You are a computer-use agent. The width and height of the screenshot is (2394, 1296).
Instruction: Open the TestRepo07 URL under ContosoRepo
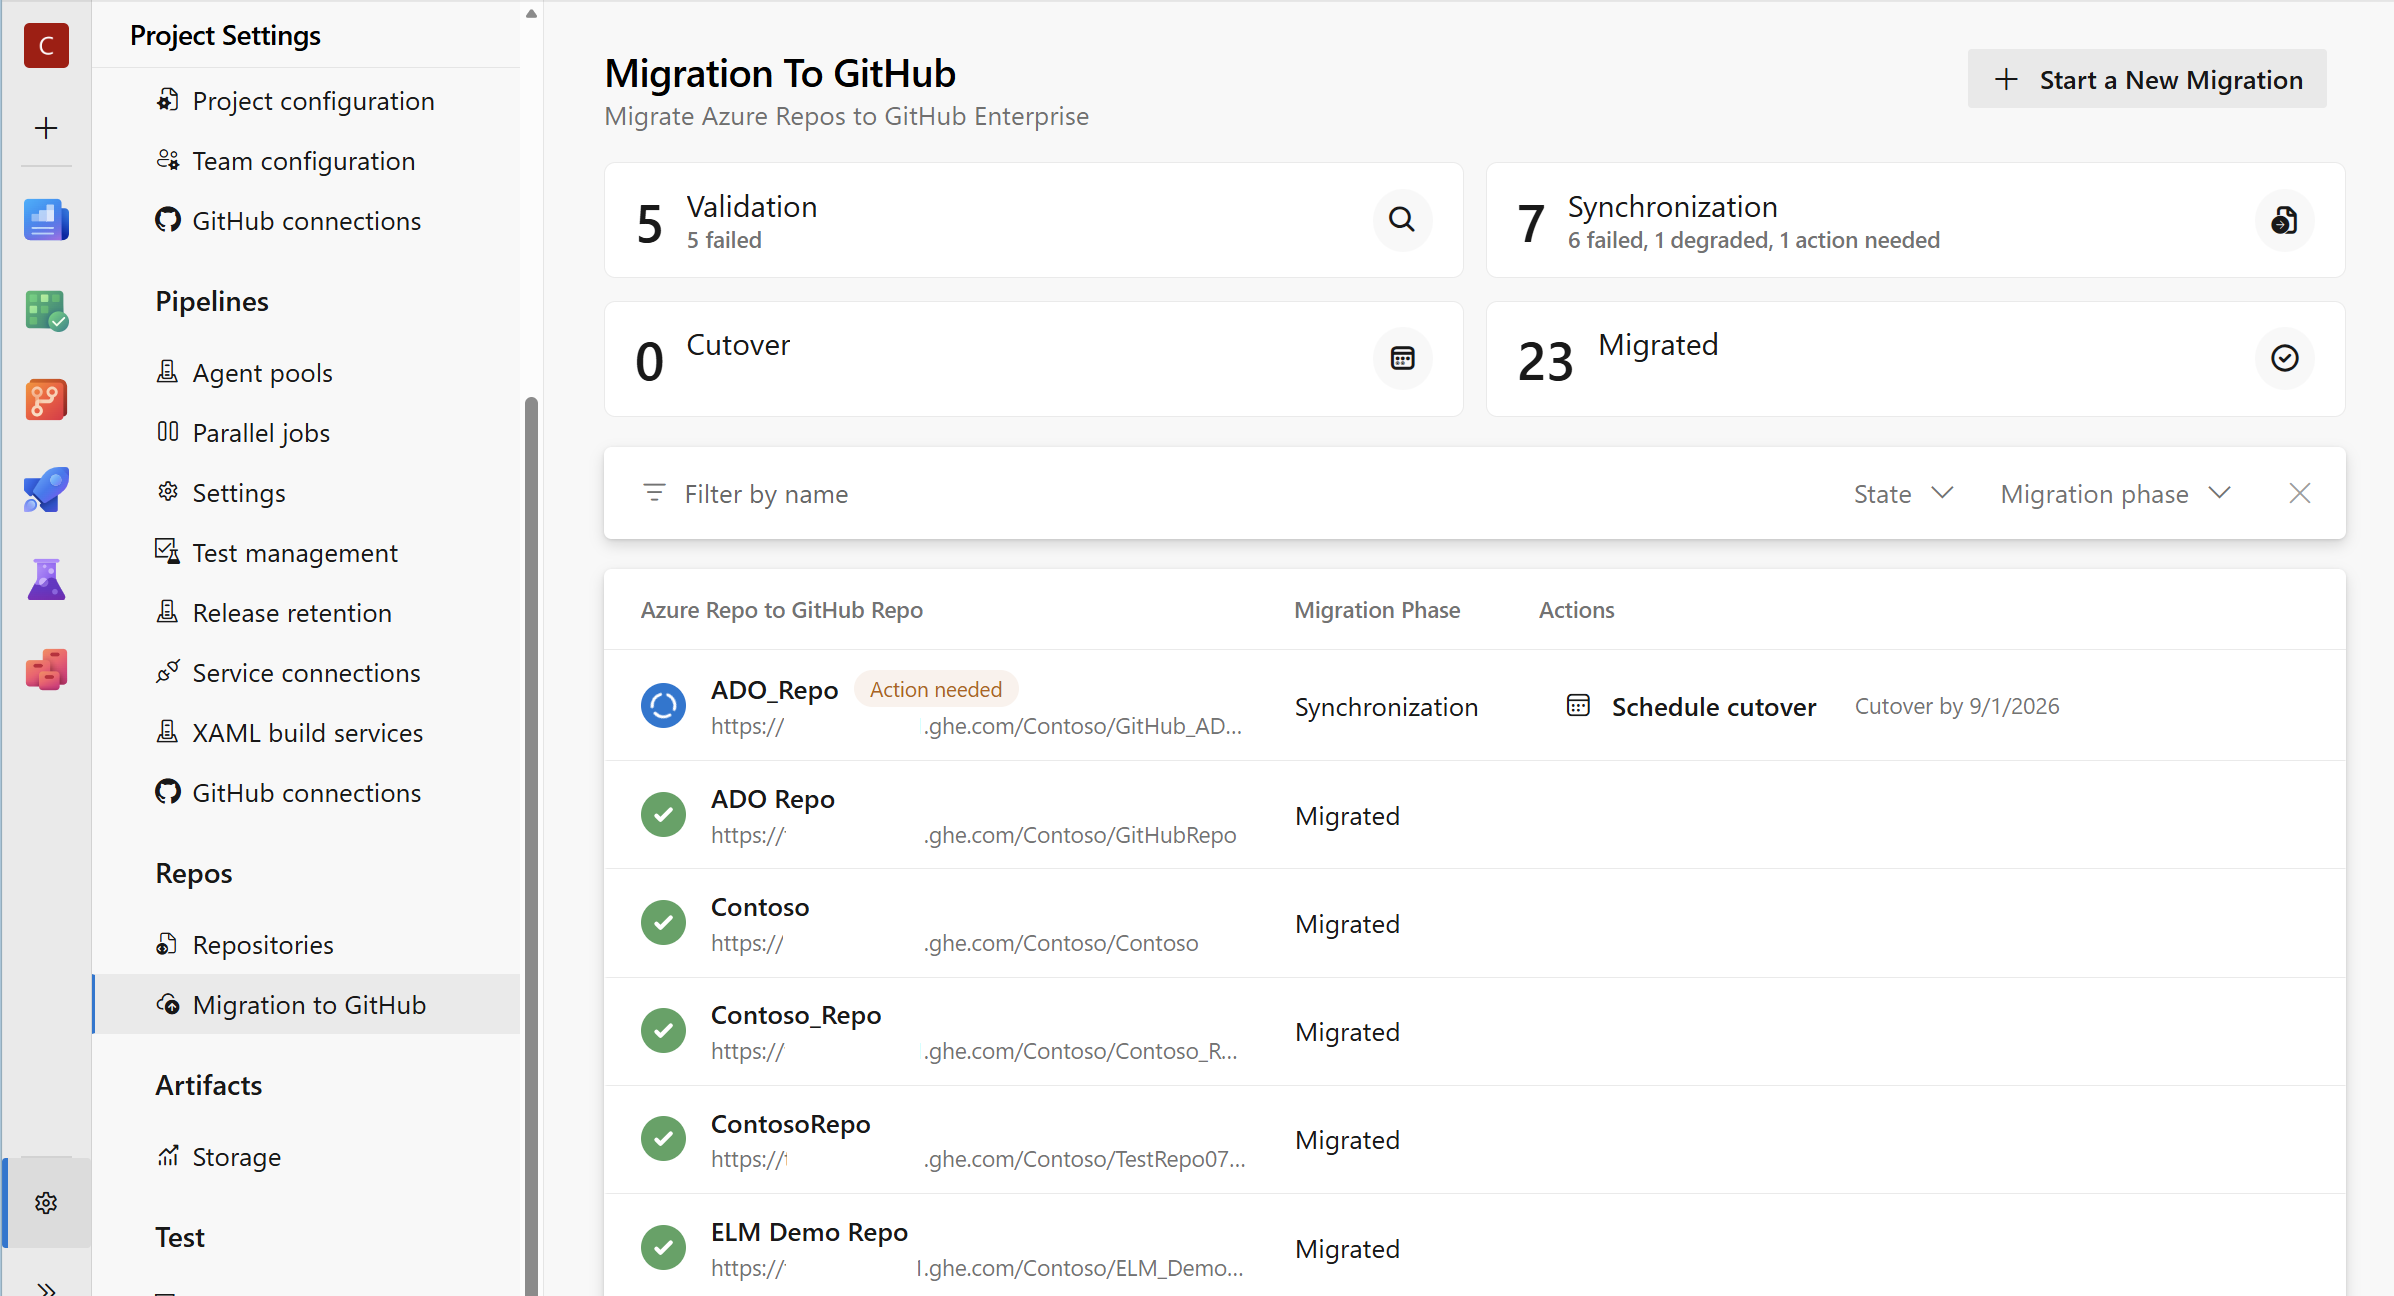click(x=978, y=1159)
